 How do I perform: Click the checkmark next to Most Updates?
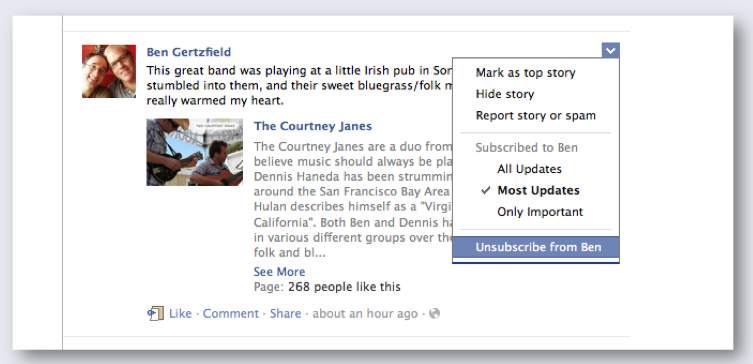(486, 191)
